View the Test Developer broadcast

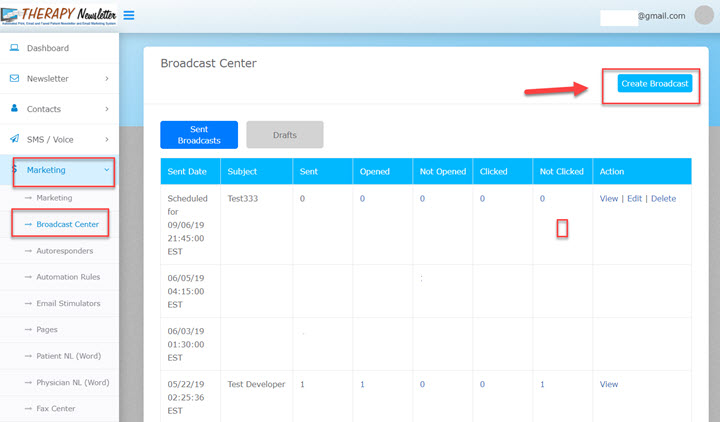point(608,384)
